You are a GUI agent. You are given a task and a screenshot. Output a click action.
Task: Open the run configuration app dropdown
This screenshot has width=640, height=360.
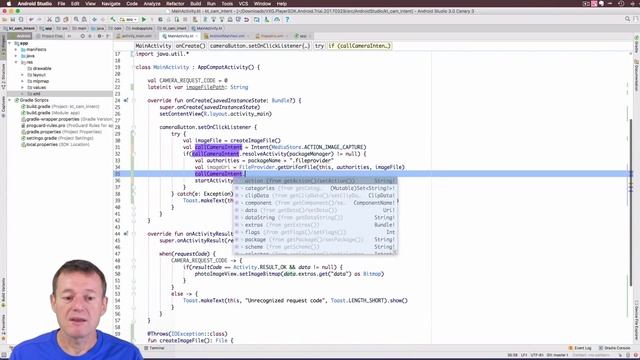[x=129, y=20]
